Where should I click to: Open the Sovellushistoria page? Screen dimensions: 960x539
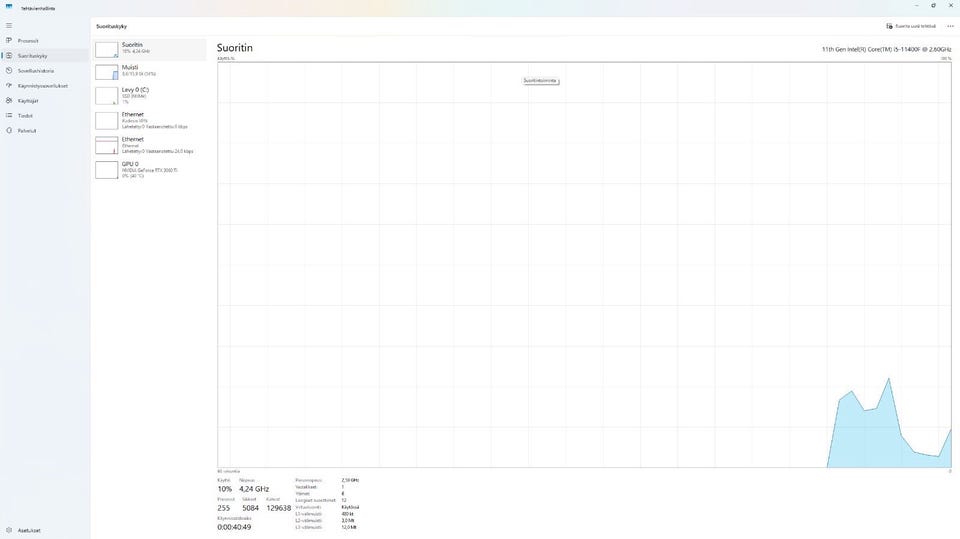[x=45, y=70]
